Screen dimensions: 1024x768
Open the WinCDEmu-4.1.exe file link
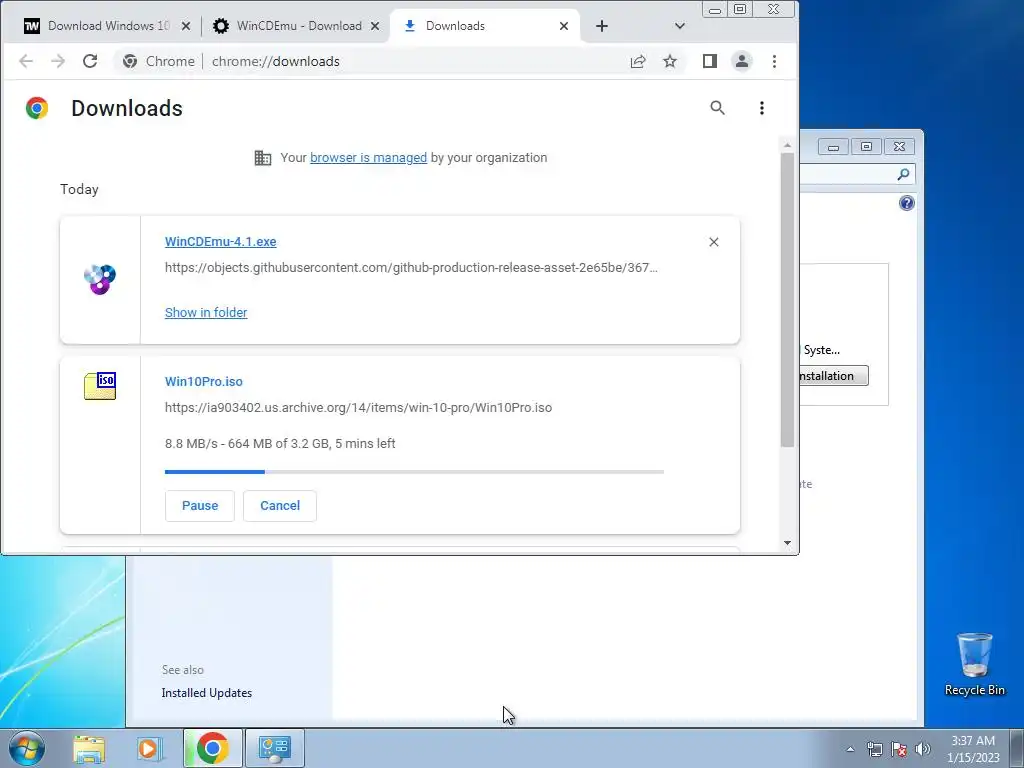point(221,242)
